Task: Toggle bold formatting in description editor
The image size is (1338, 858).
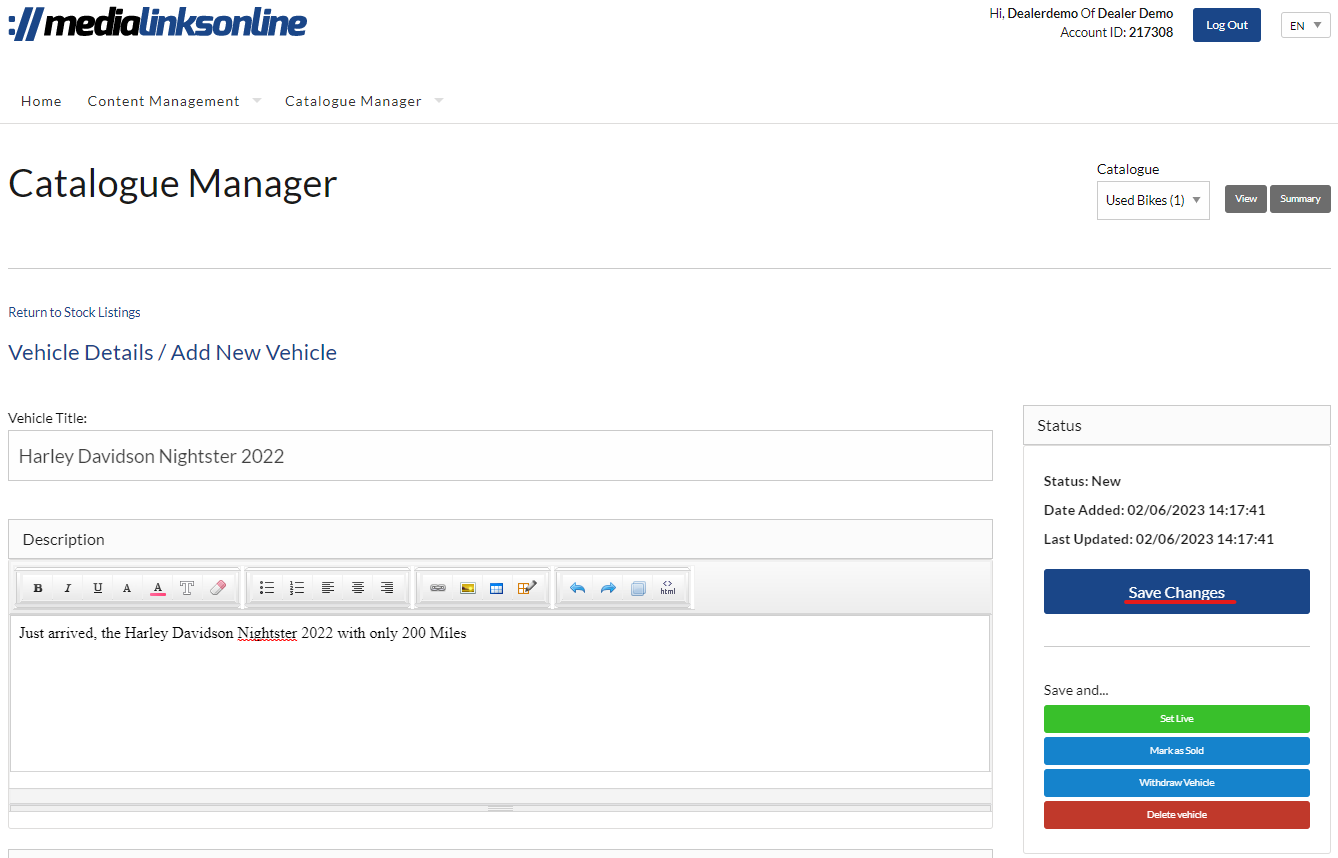Action: pos(38,588)
